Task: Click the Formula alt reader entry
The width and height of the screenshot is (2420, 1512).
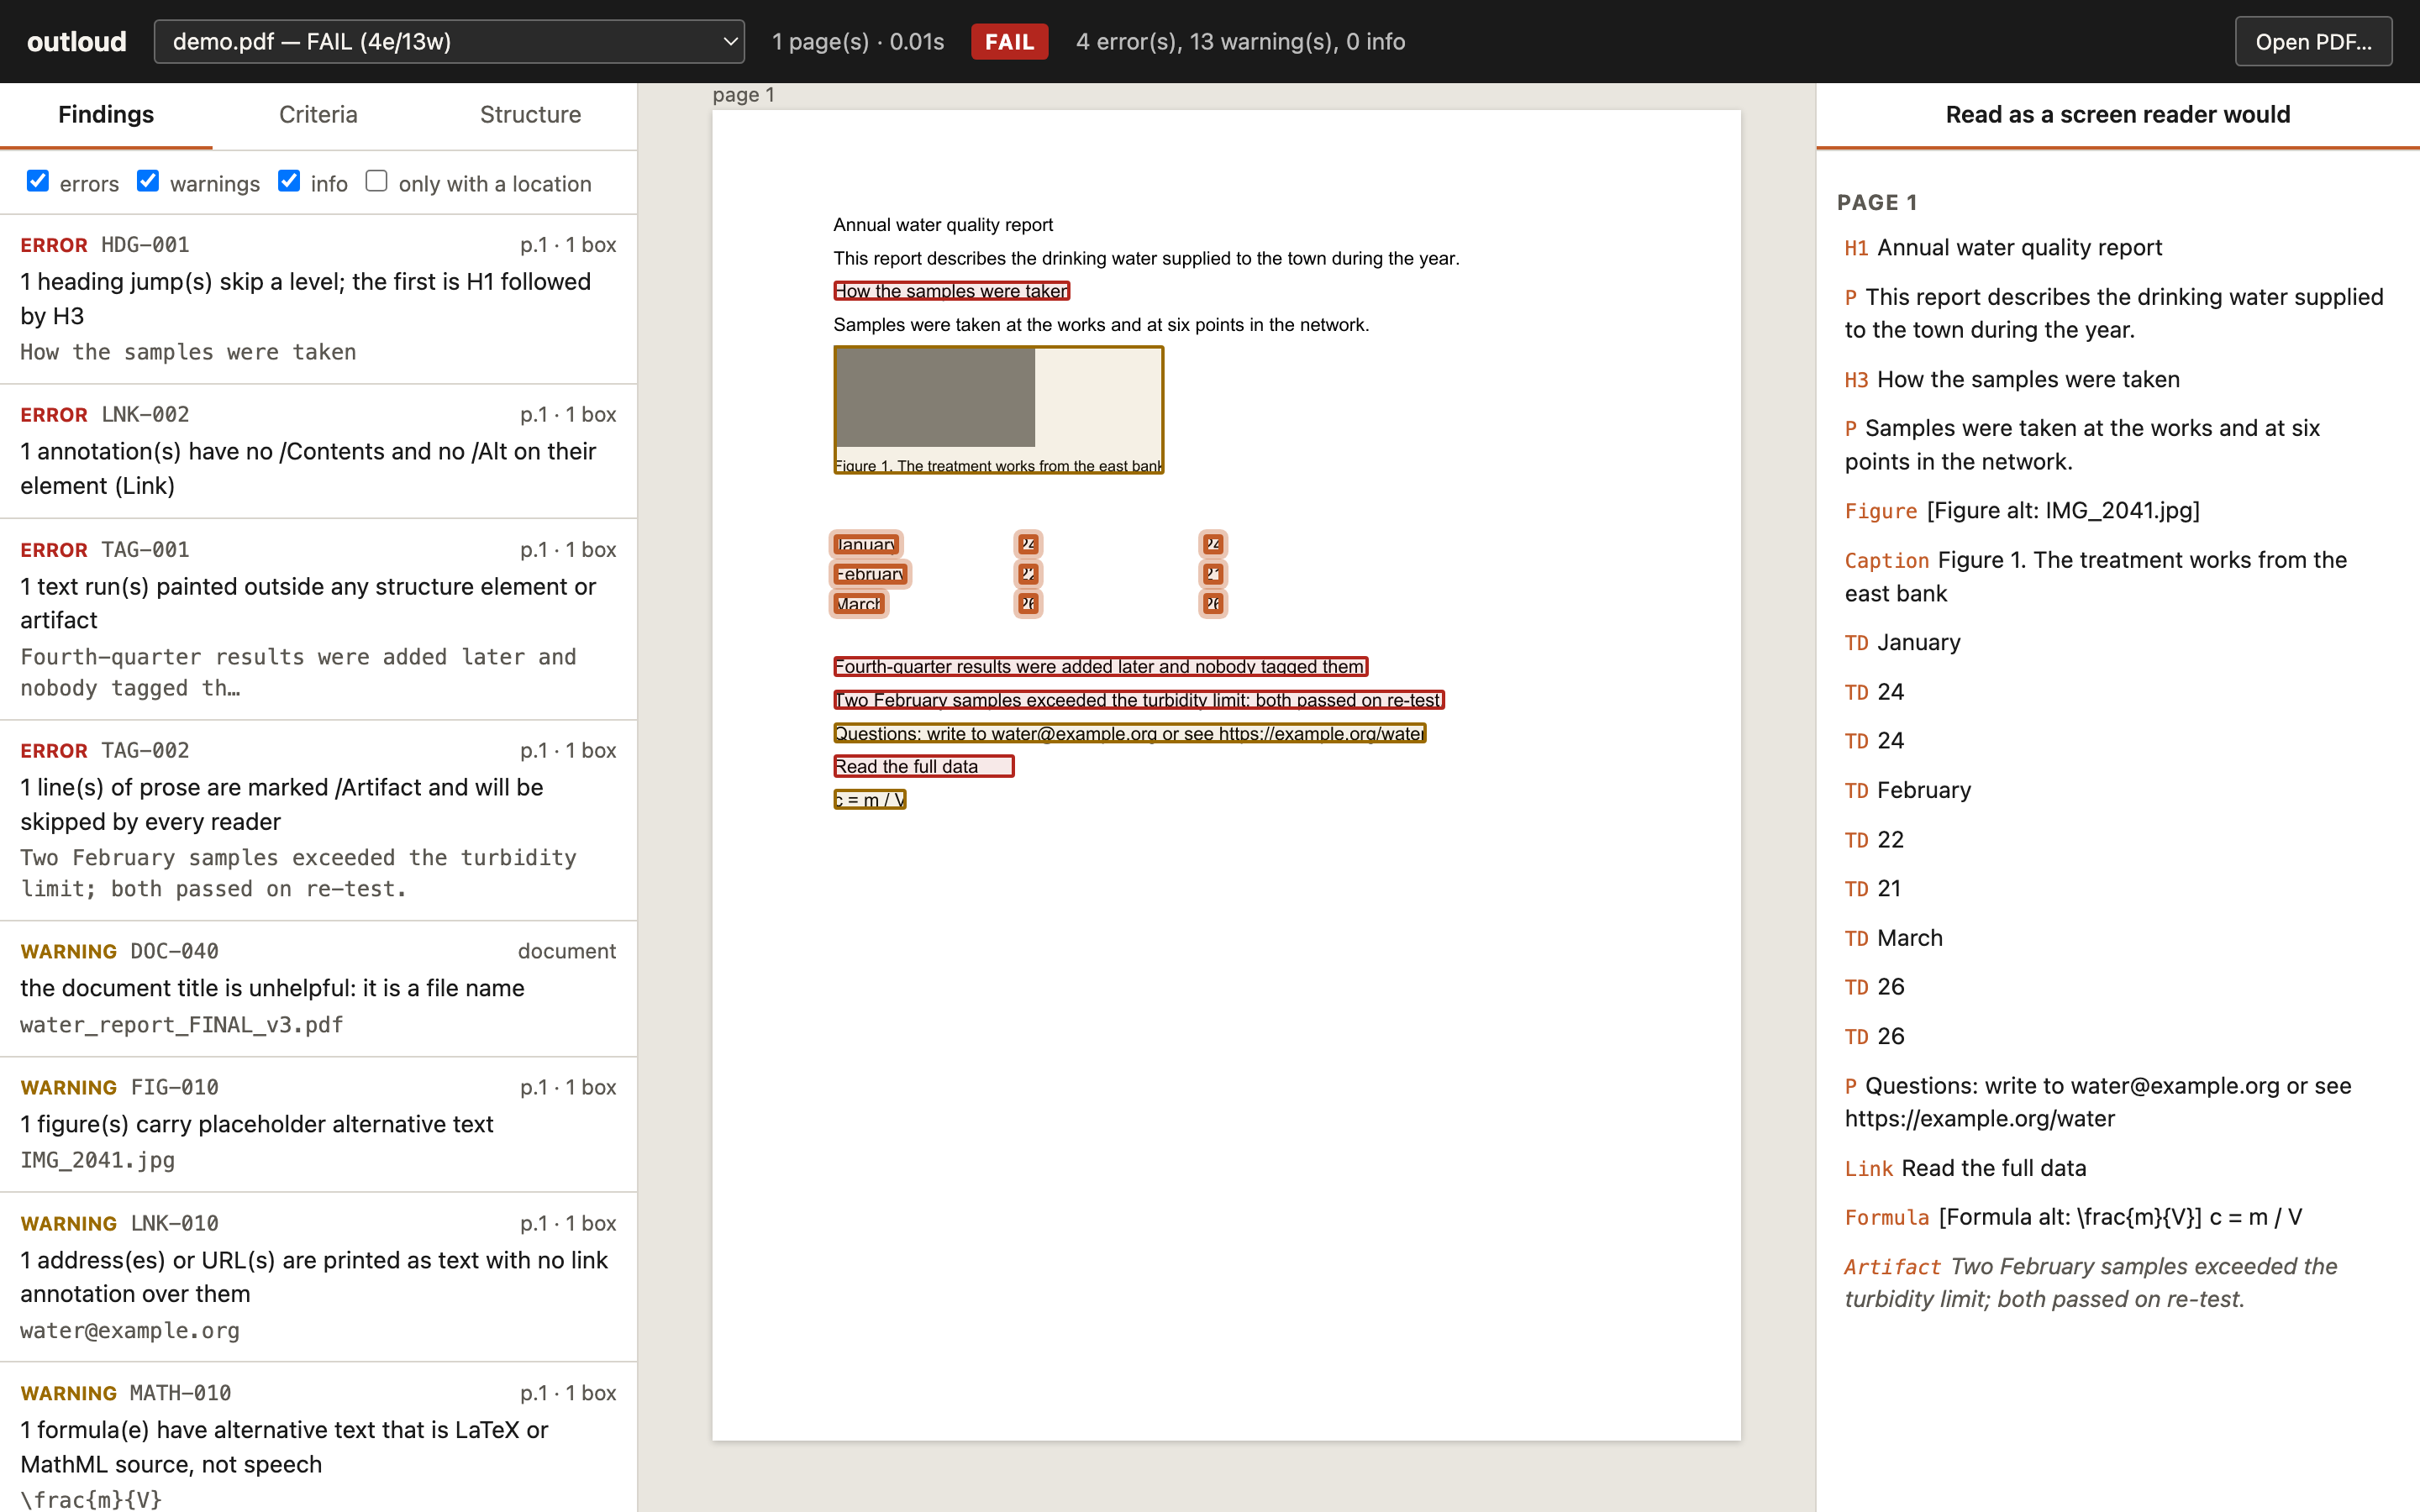Action: [2073, 1218]
